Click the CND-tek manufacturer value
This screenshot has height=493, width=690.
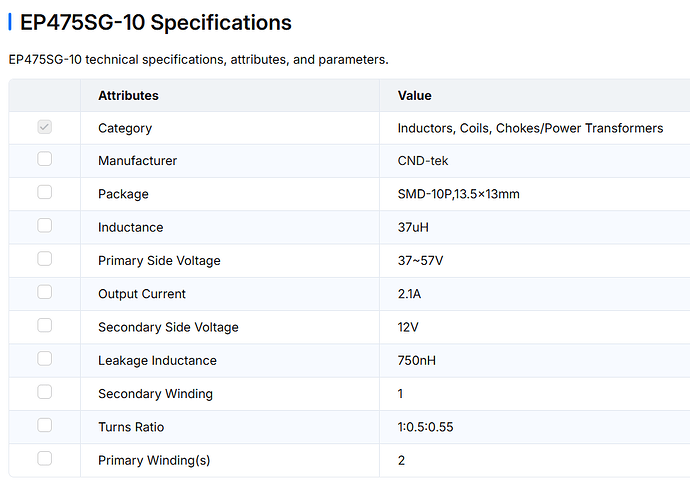point(423,161)
